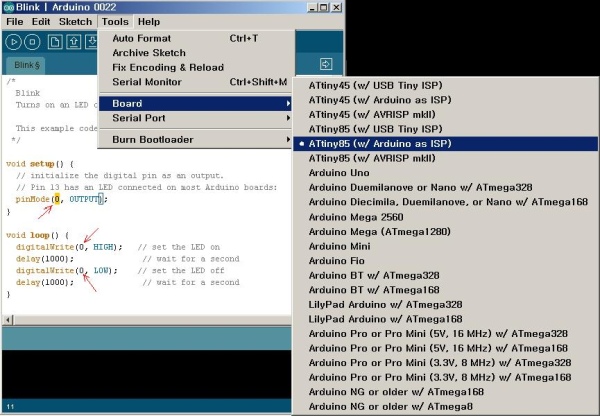
Task: Click line number 11 in status bar
Action: pos(10,406)
